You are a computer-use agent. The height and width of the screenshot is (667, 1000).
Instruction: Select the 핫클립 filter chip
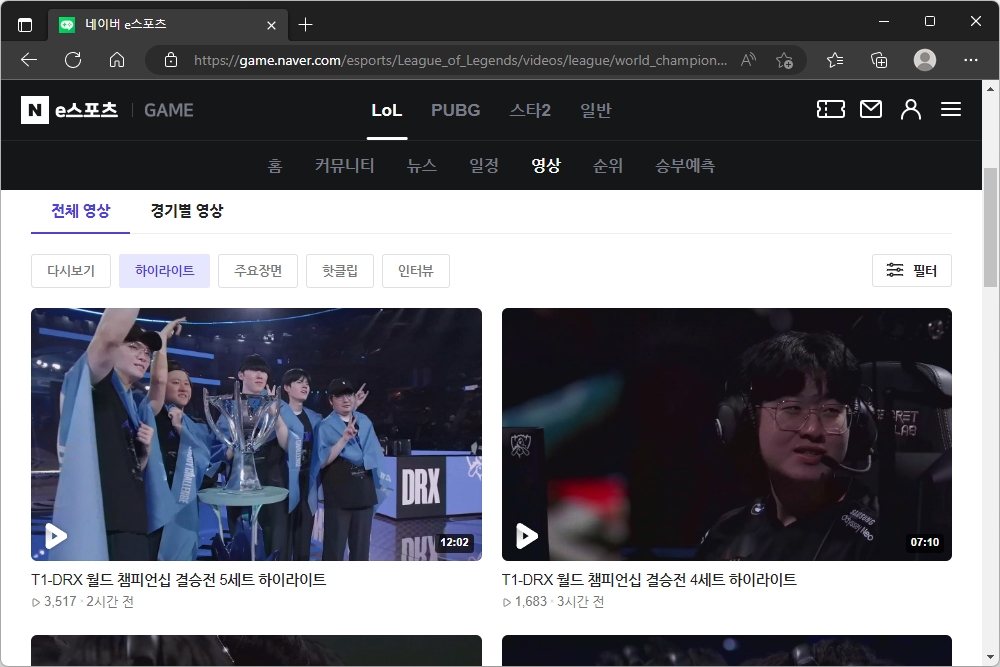tap(340, 271)
